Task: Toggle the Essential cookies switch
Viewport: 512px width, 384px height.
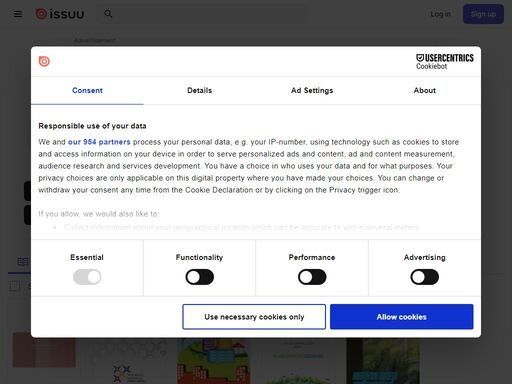Action: pos(87,277)
